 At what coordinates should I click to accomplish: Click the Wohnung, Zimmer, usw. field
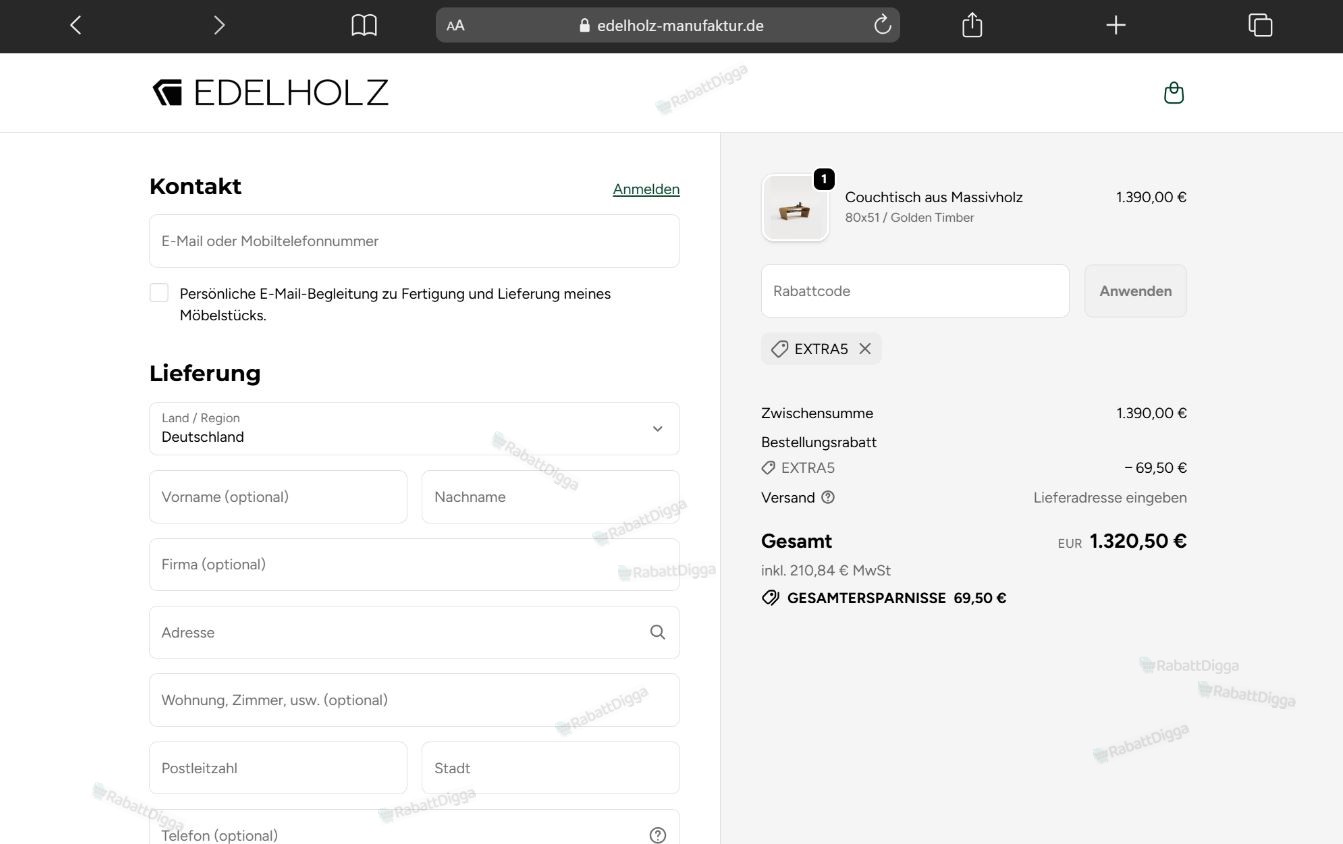coord(414,700)
